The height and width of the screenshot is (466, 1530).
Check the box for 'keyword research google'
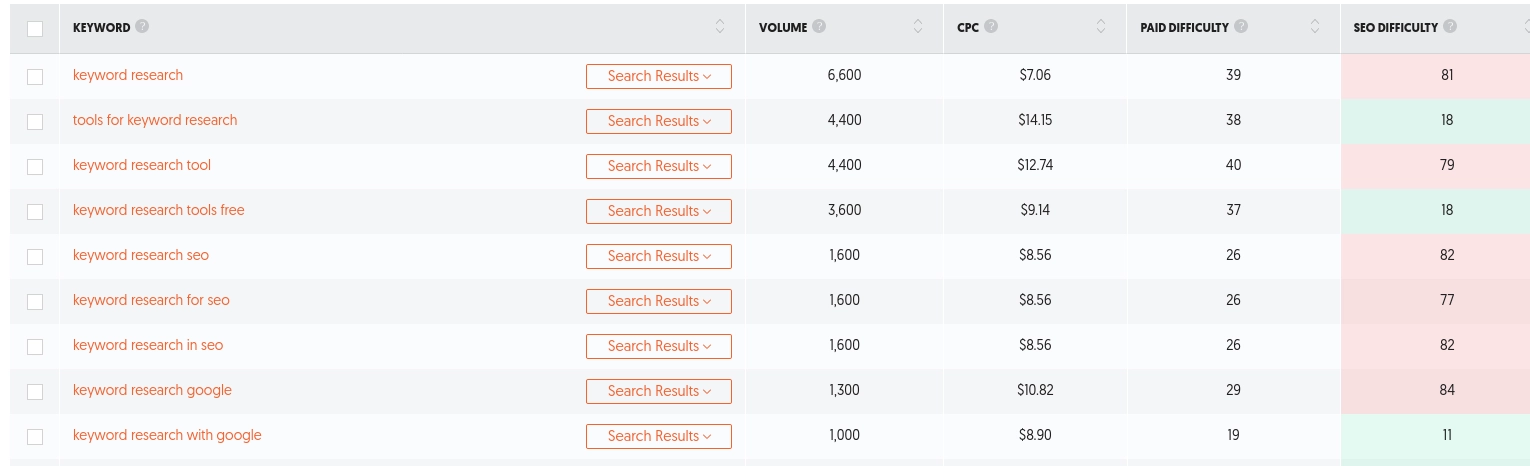click(35, 391)
